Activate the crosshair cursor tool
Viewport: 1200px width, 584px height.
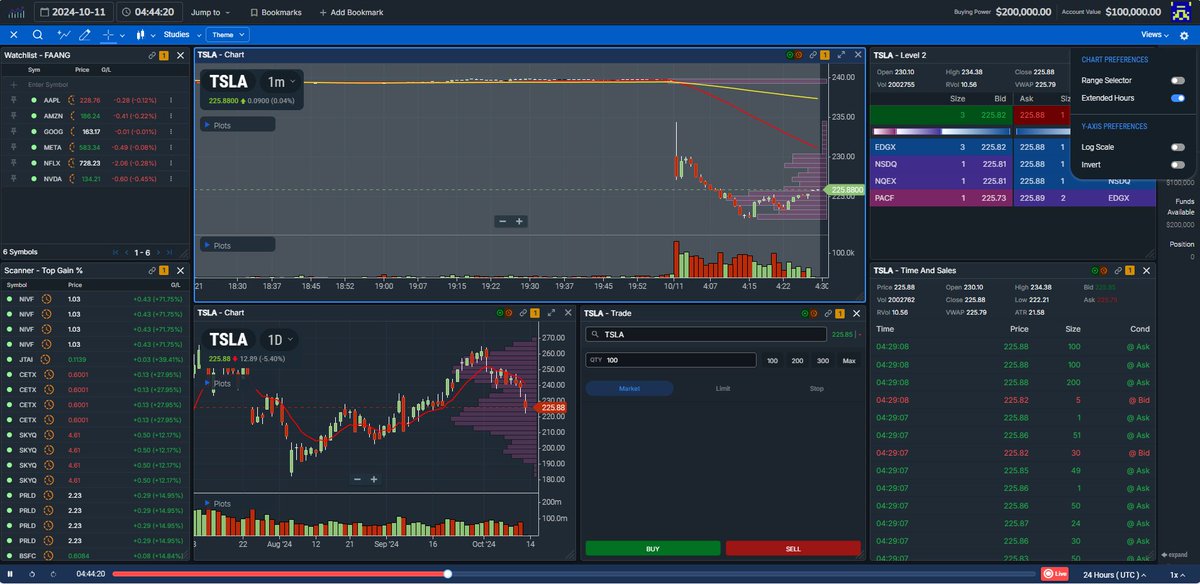tap(109, 34)
